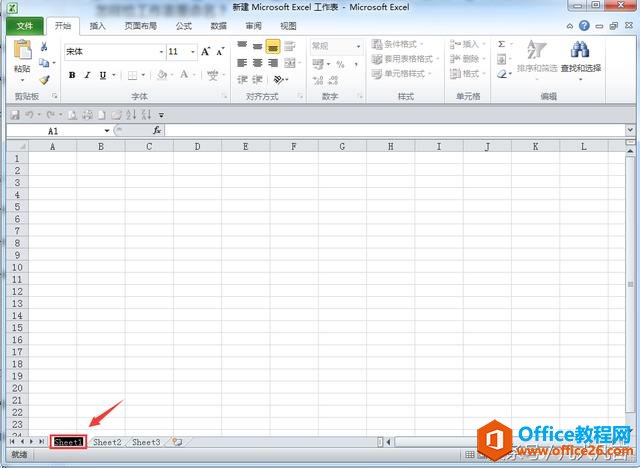Align text left
Viewport: 640px width, 468px height.
coord(242,63)
